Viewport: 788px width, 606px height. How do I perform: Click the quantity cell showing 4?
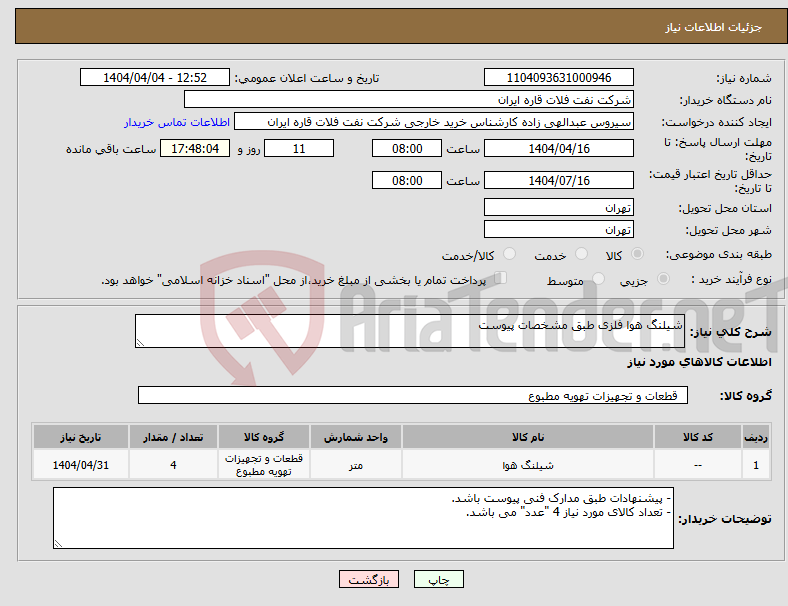tap(173, 465)
